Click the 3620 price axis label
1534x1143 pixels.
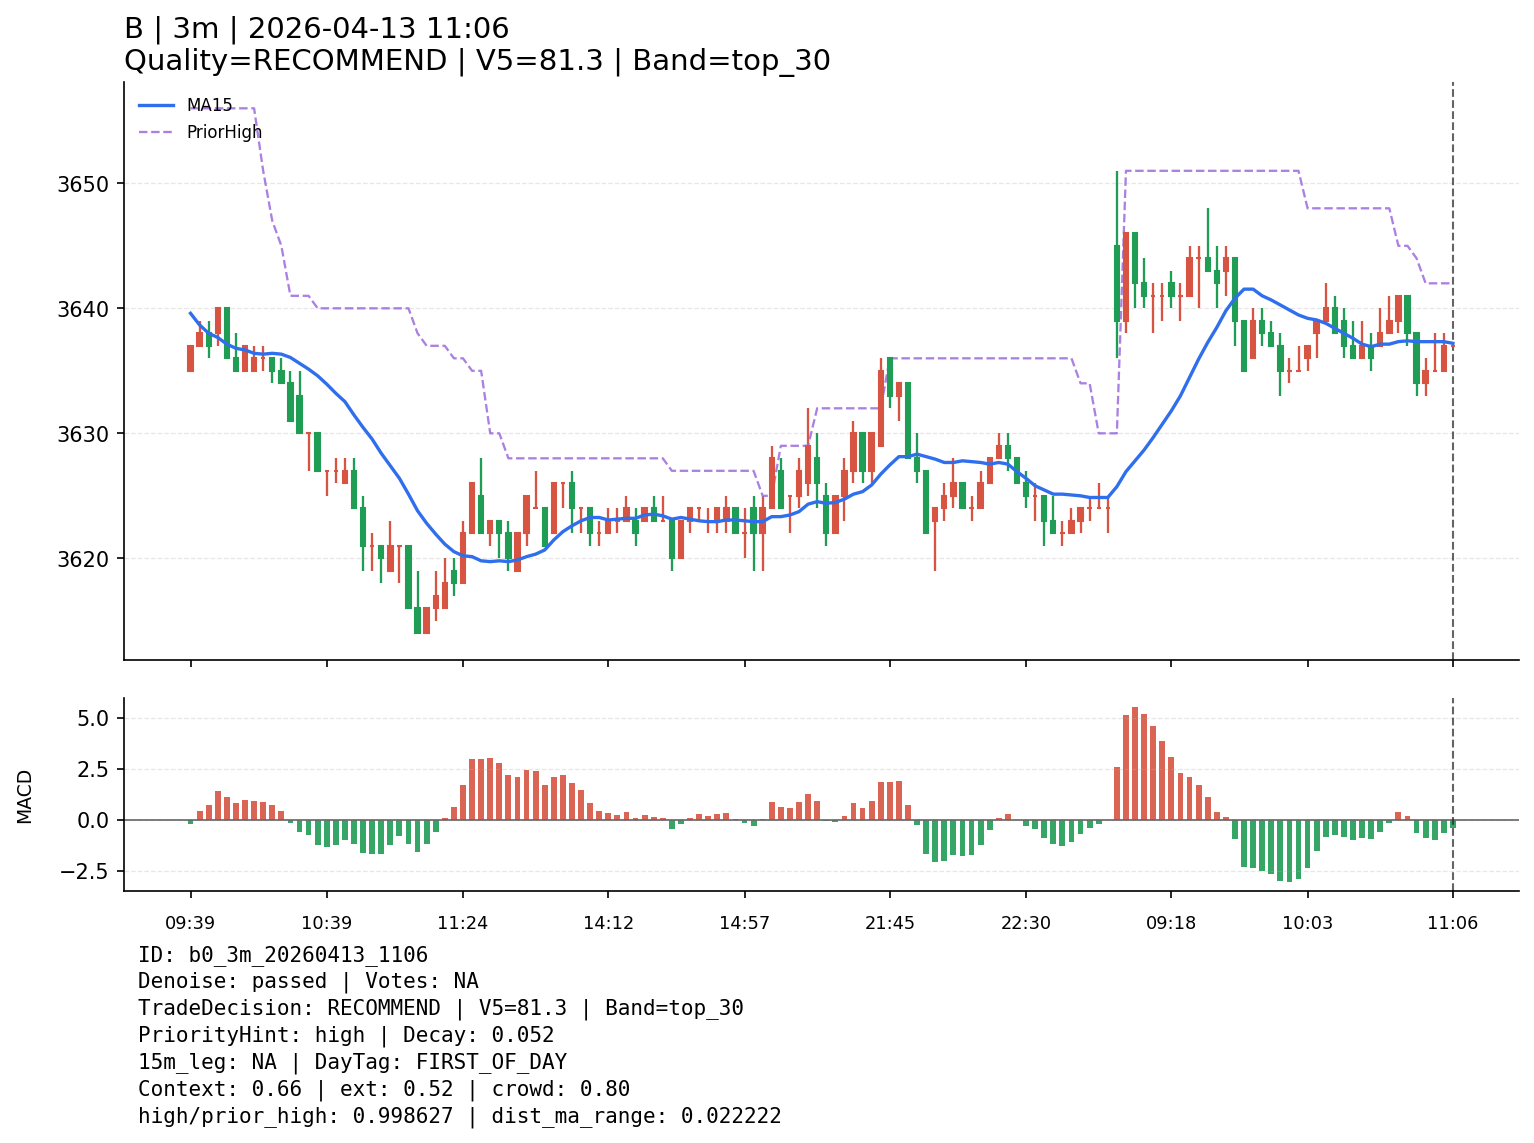pos(87,559)
